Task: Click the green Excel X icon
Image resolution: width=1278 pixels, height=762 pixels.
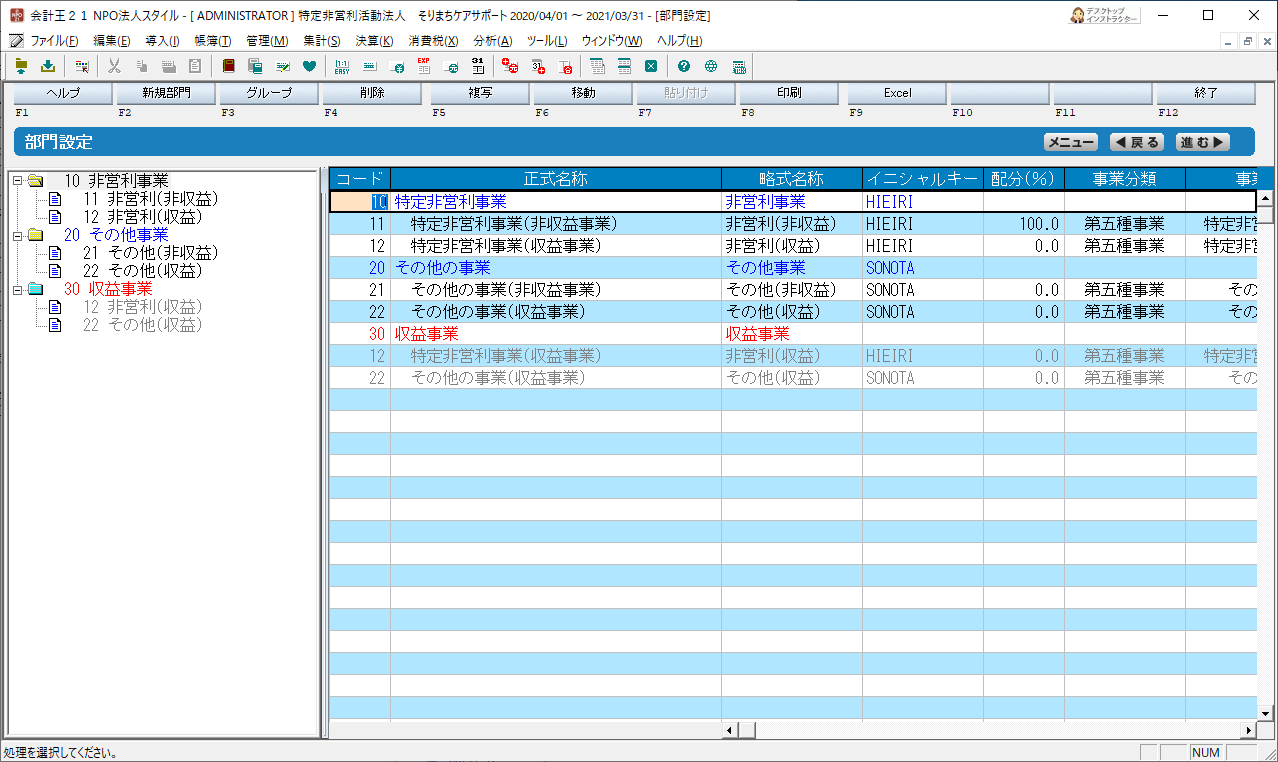Action: click(x=651, y=66)
